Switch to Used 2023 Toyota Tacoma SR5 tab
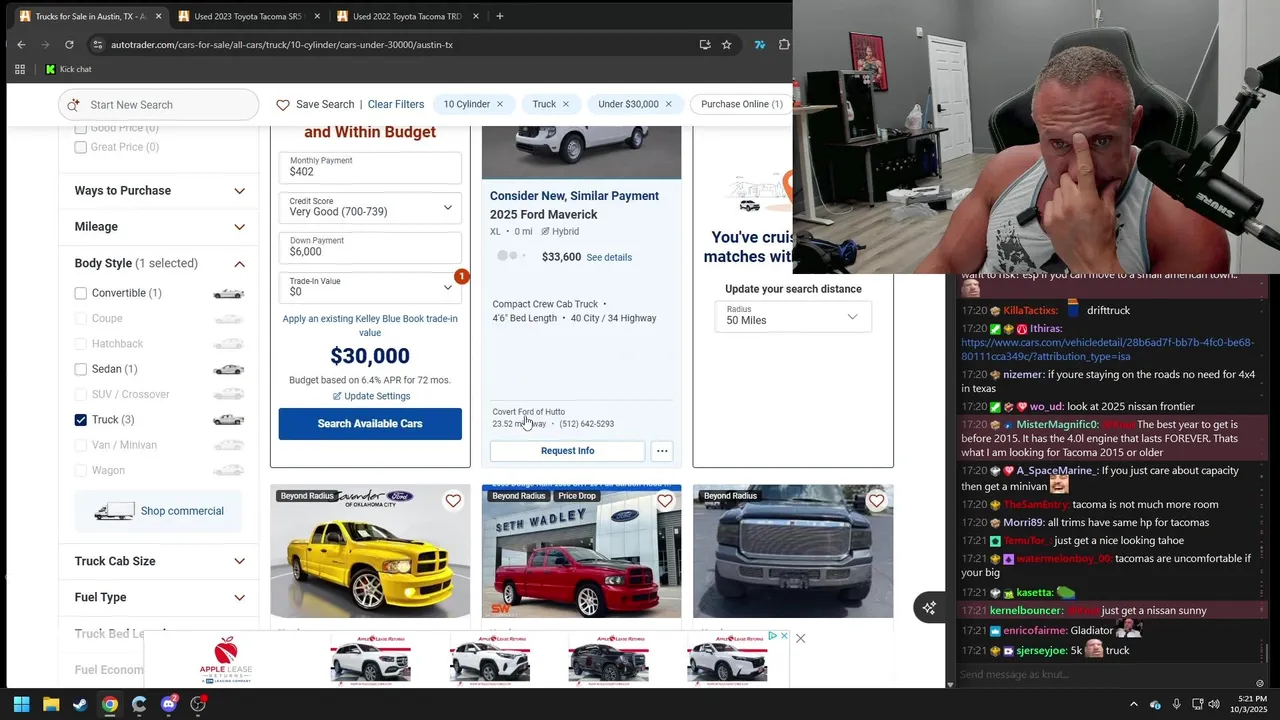 point(247,16)
